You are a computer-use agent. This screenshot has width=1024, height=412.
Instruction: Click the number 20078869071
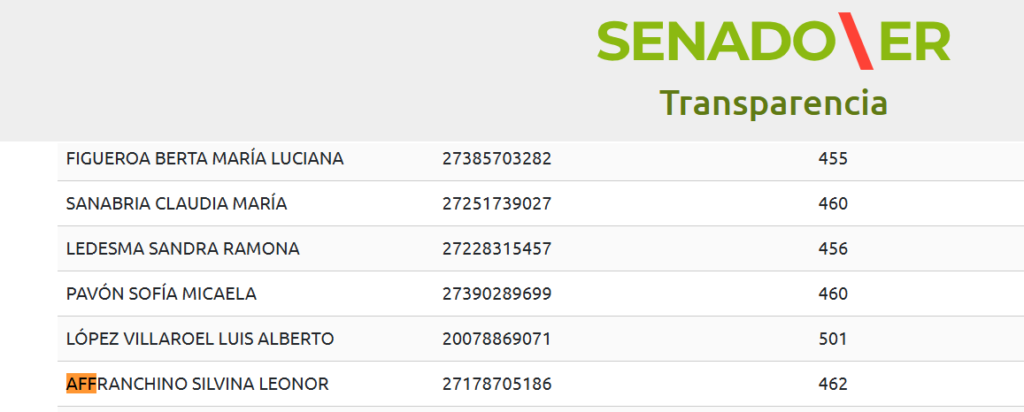pyautogui.click(x=496, y=339)
